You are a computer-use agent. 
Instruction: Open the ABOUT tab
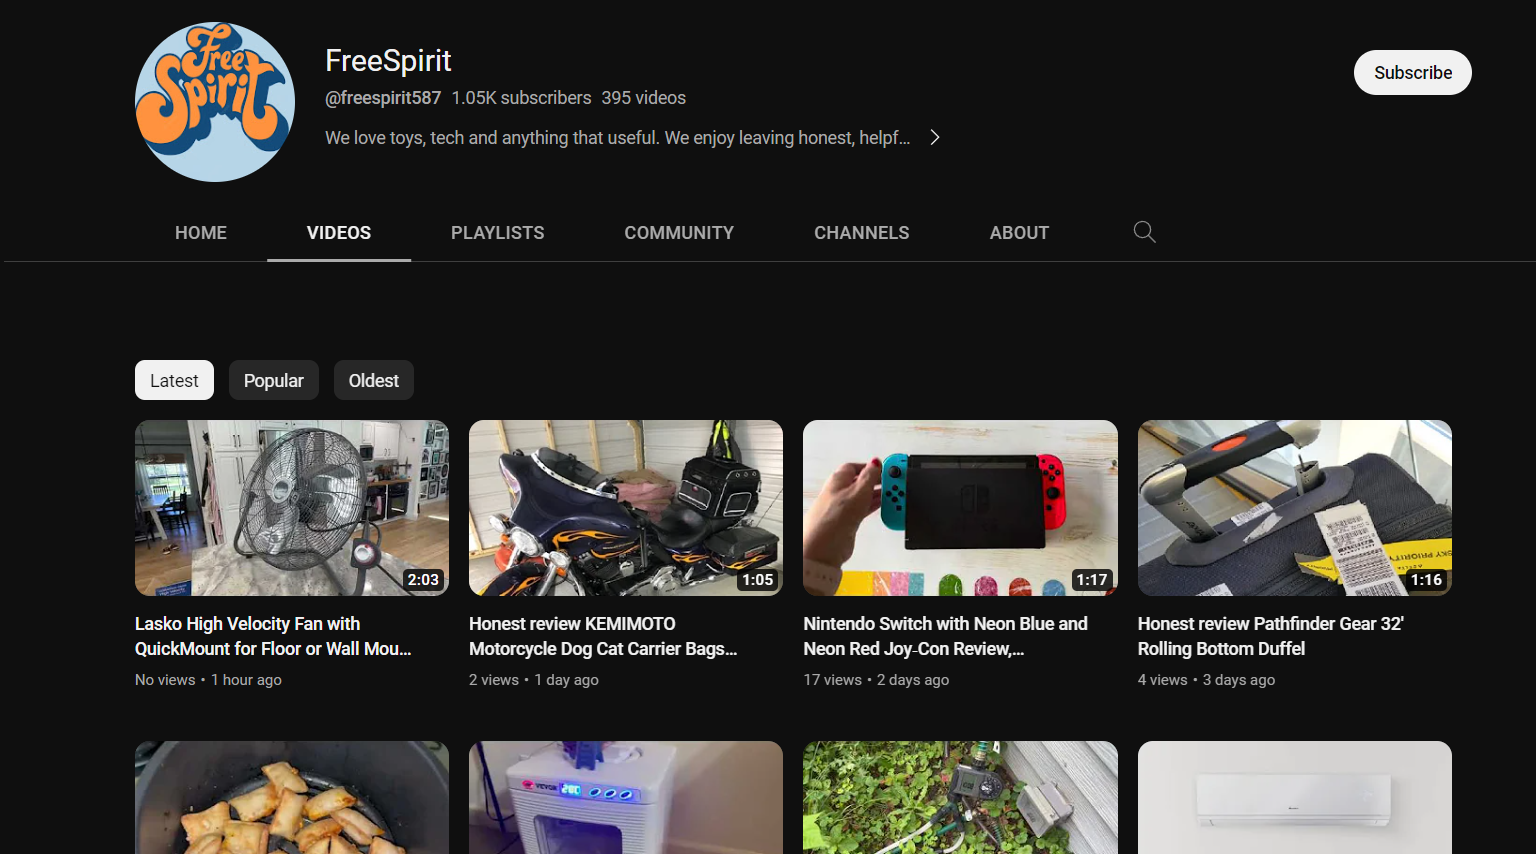click(x=1018, y=233)
